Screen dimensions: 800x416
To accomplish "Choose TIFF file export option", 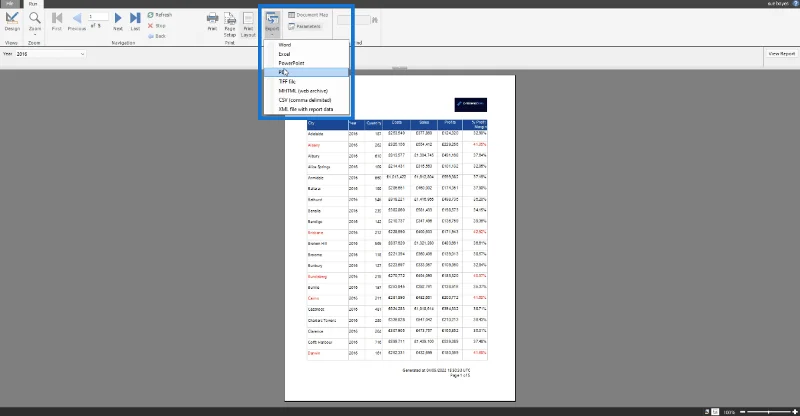I will coord(306,82).
